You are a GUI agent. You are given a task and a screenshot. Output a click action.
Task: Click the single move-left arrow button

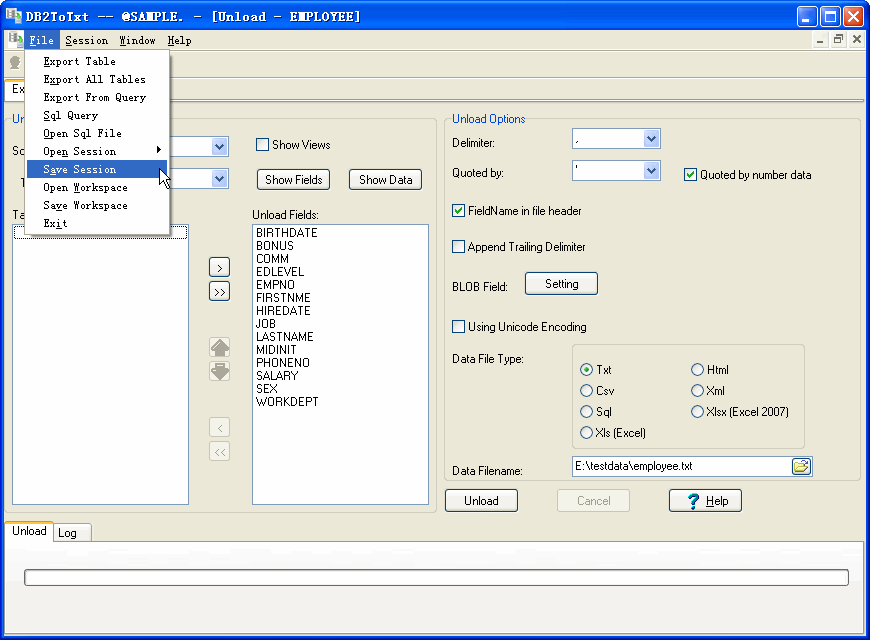pyautogui.click(x=220, y=427)
